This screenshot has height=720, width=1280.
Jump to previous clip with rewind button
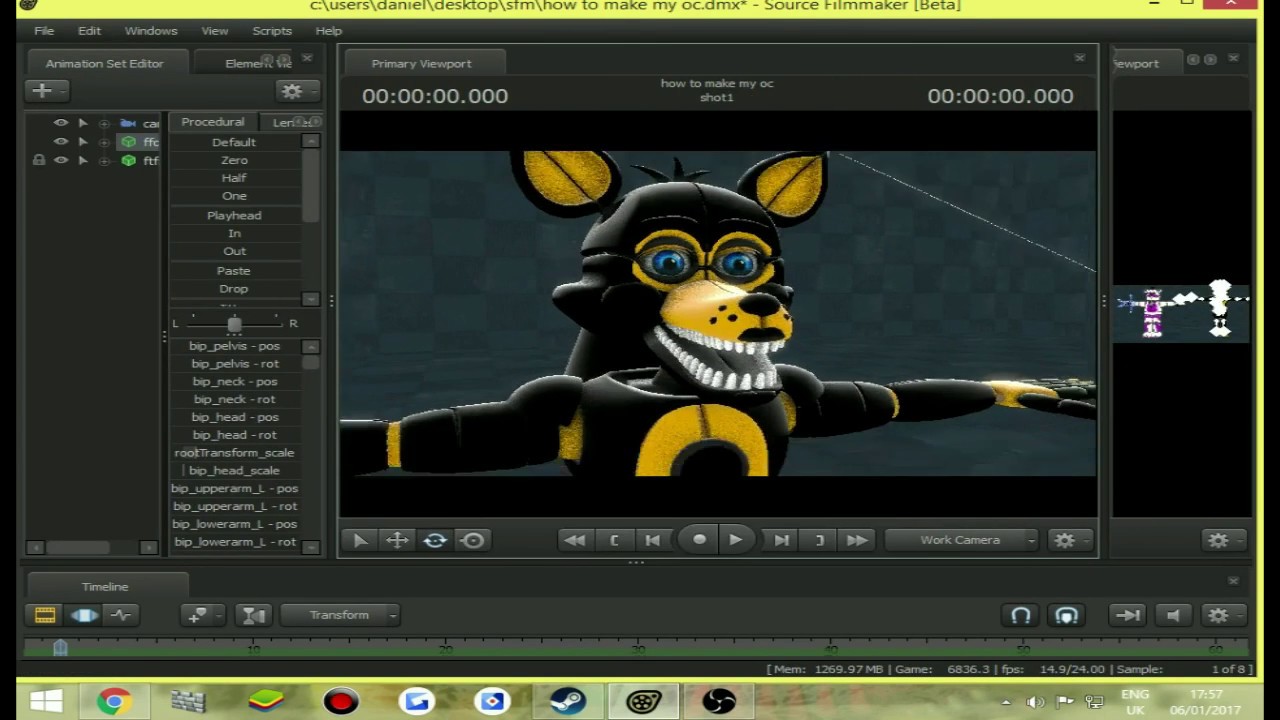(575, 540)
